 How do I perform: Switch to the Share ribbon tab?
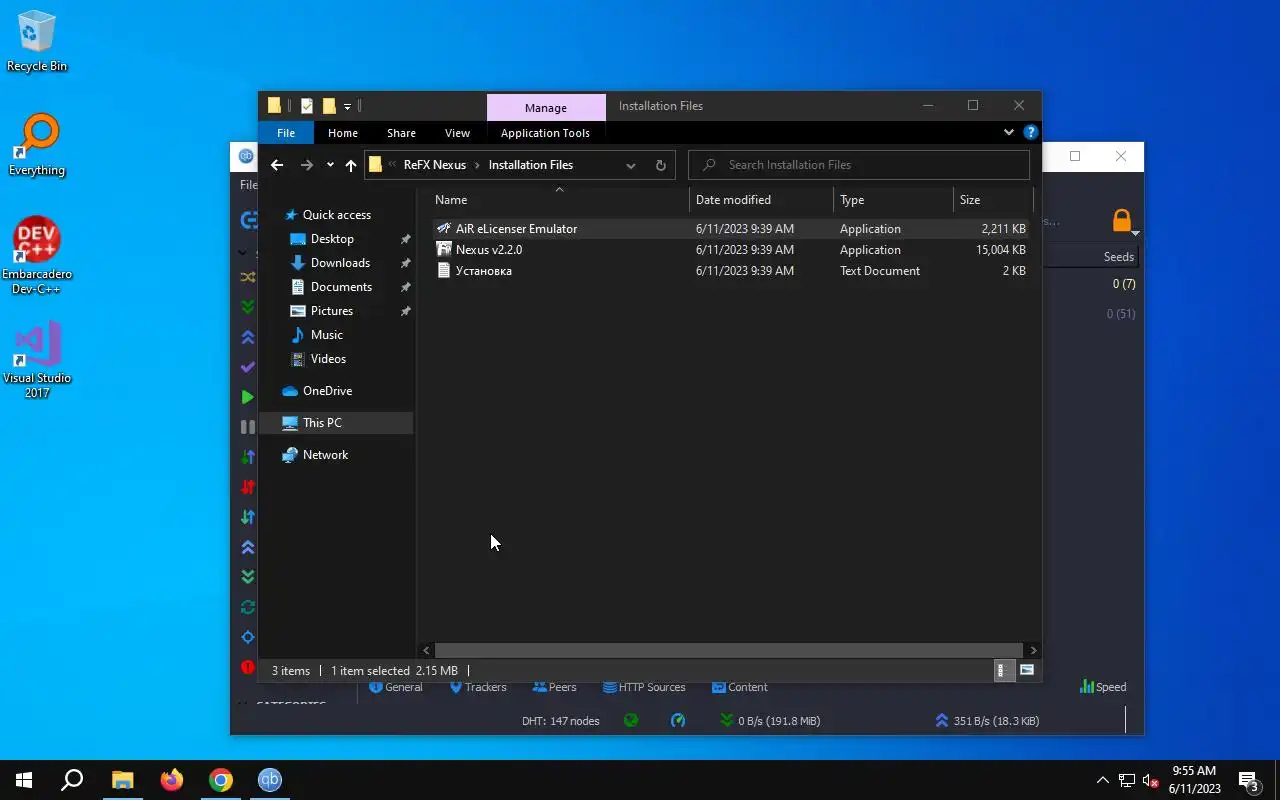tap(401, 133)
